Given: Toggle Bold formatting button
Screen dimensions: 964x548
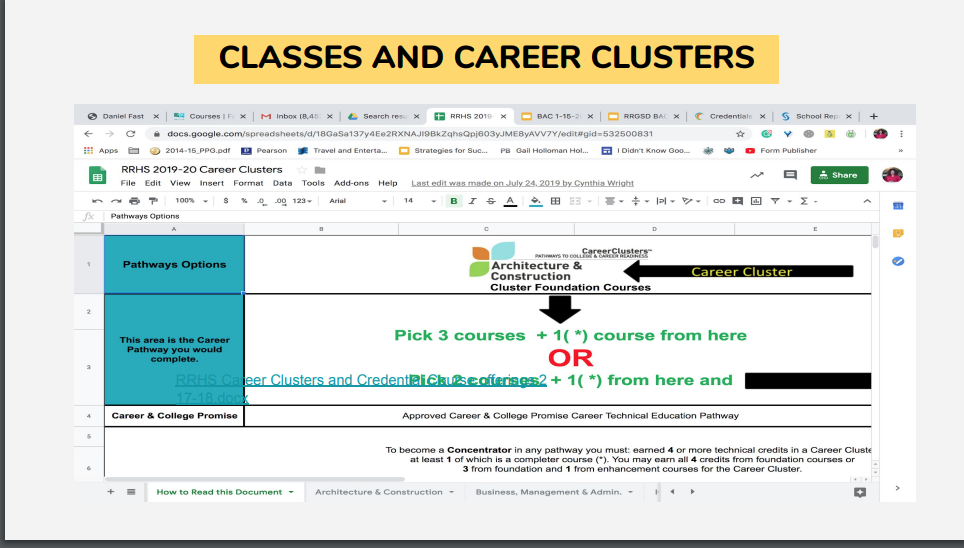Looking at the screenshot, I should pyautogui.click(x=456, y=201).
